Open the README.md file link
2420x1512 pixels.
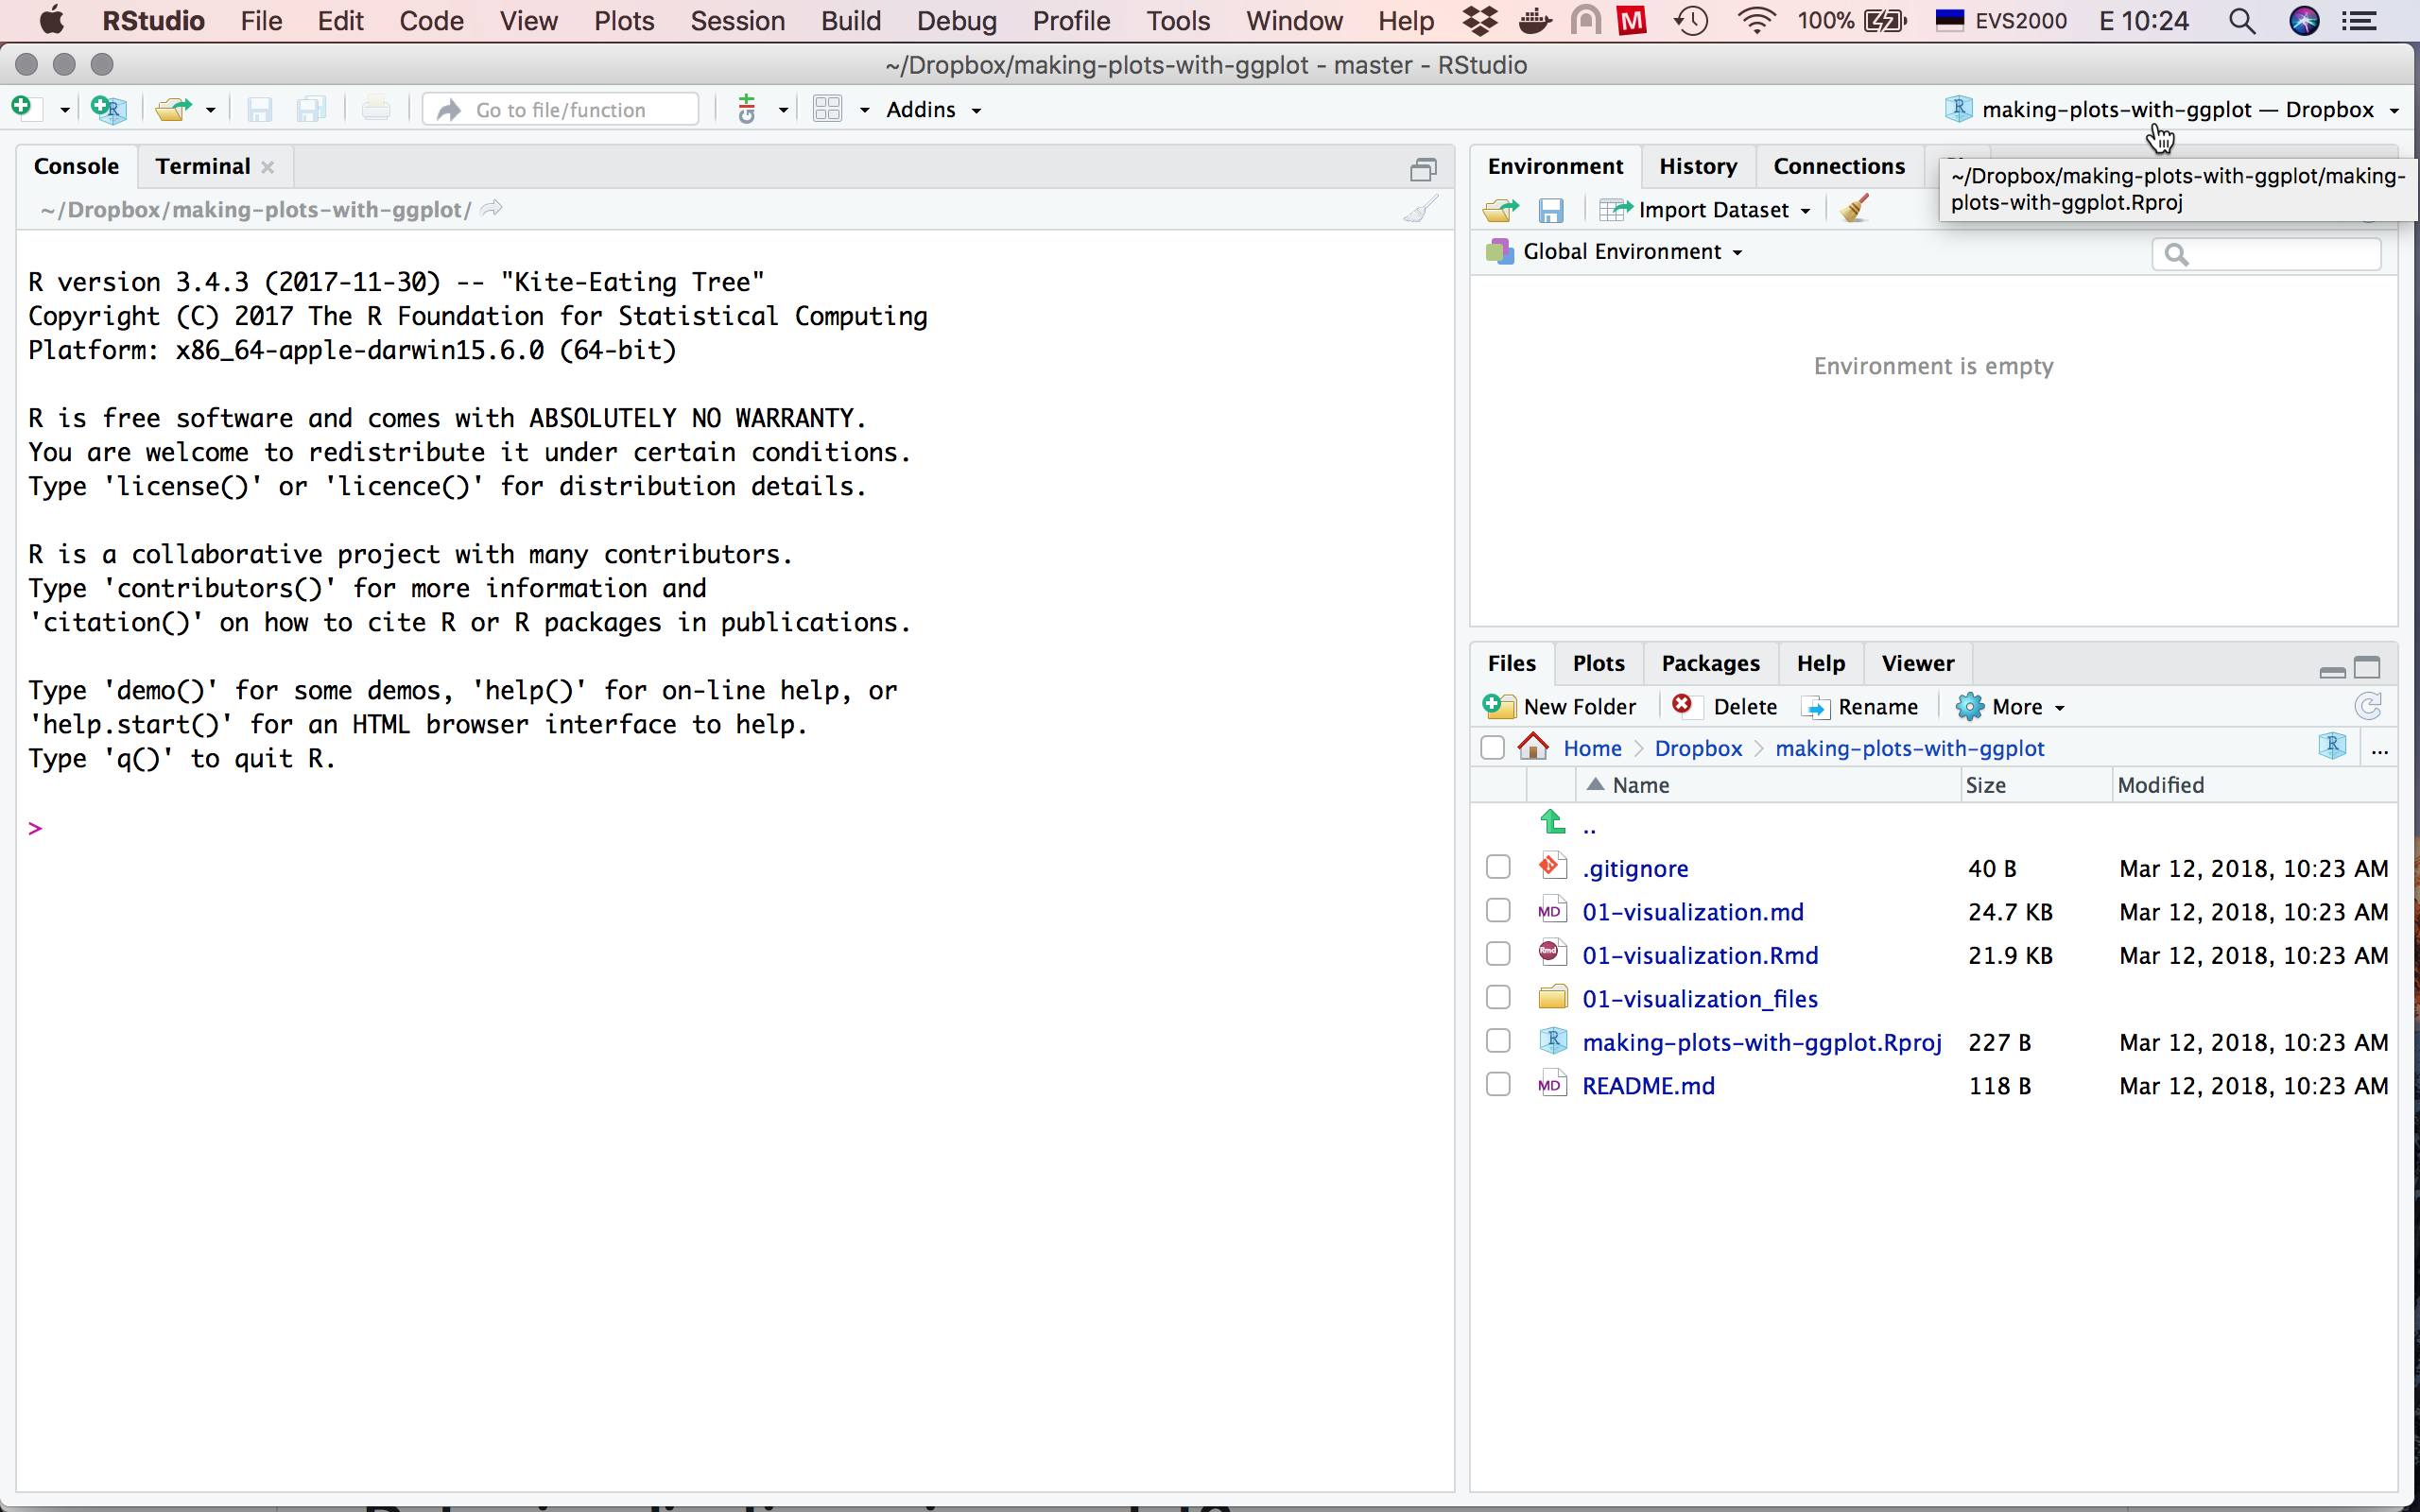1648,1085
